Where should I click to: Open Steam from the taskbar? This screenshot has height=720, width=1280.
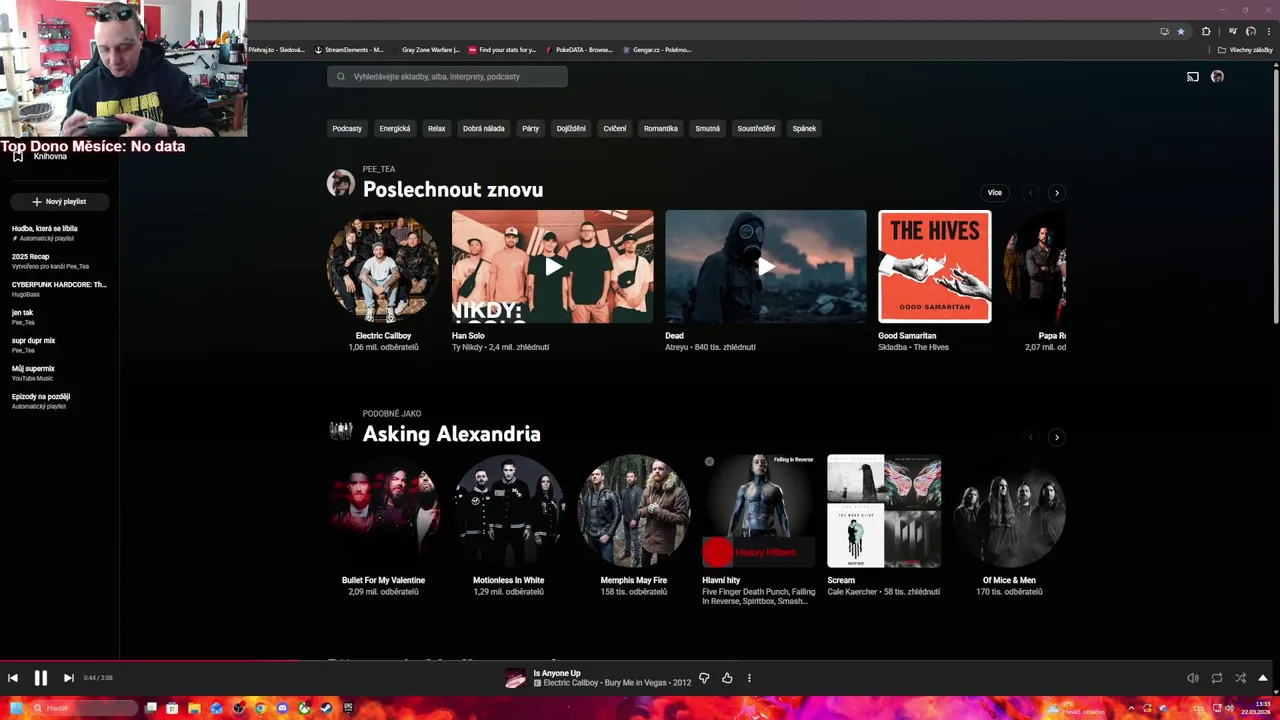(x=326, y=708)
